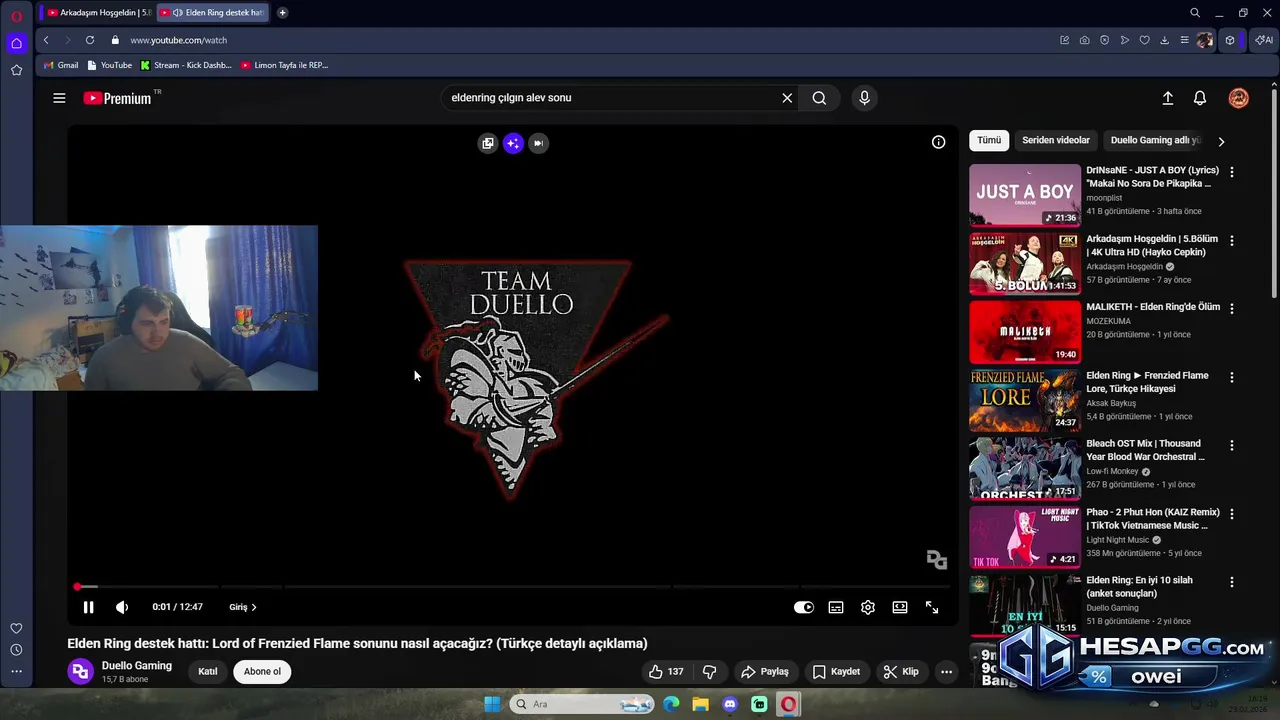Viewport: 1280px width, 720px height.
Task: Go to the YouTube Premium home logo
Action: pos(118,98)
